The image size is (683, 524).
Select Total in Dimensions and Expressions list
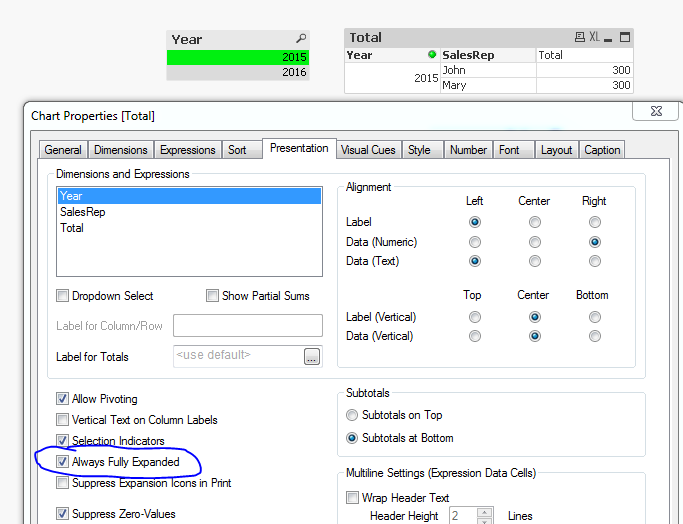pyautogui.click(x=189, y=228)
